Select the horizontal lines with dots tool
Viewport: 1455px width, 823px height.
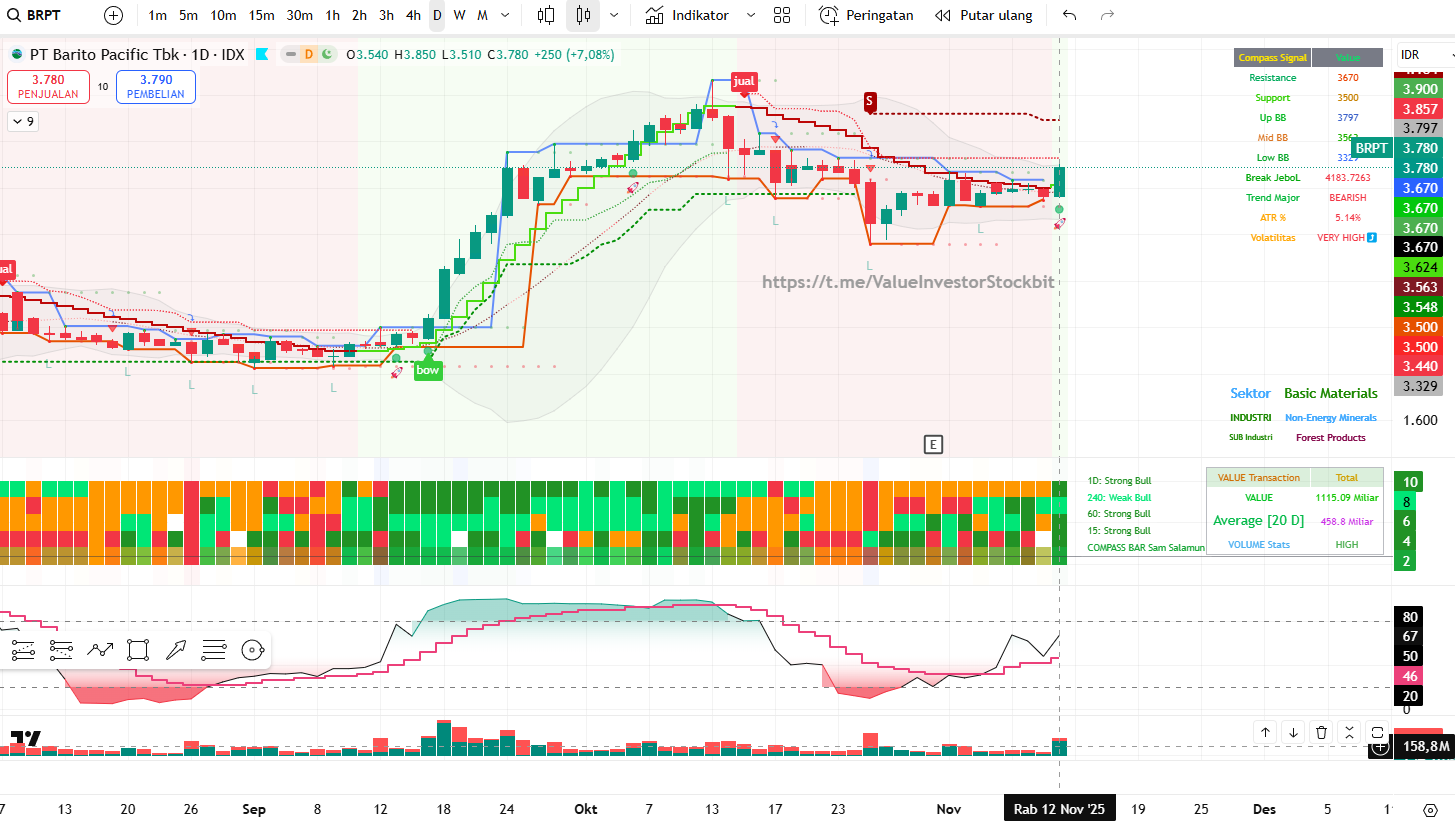(214, 651)
